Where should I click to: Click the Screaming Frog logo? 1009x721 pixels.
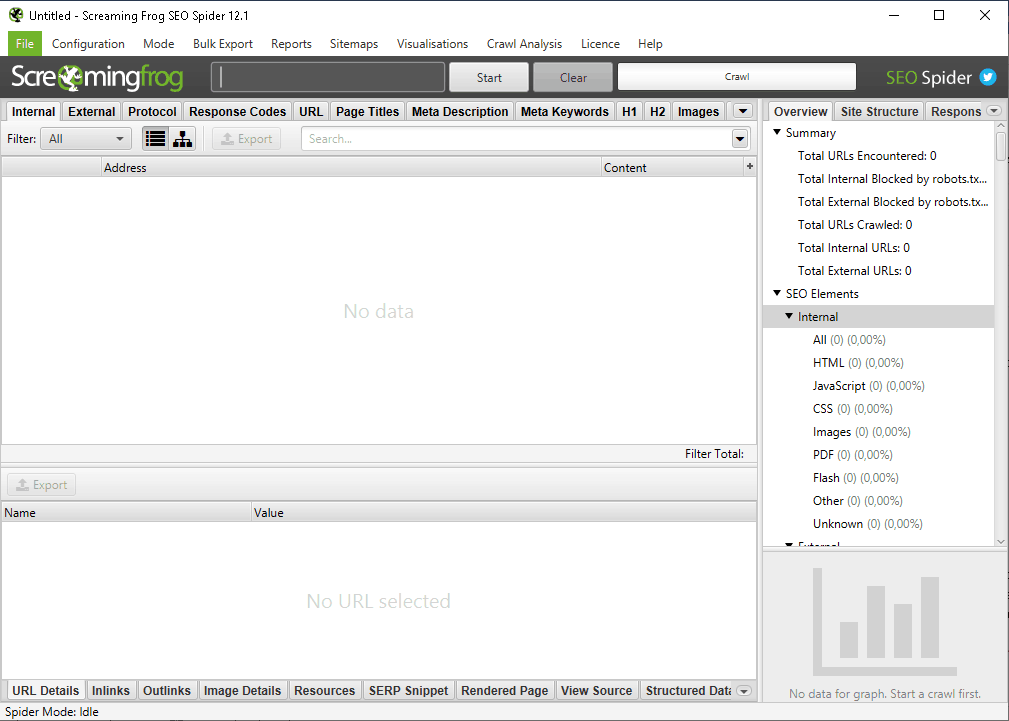point(98,77)
